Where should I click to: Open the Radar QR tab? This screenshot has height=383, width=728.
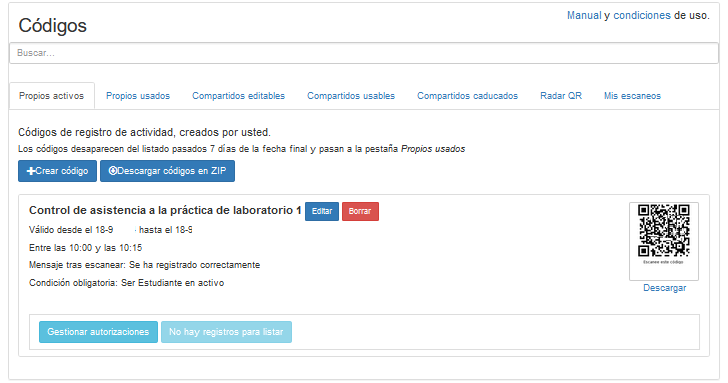click(561, 96)
